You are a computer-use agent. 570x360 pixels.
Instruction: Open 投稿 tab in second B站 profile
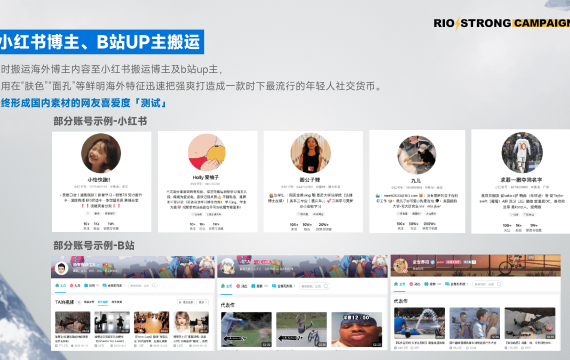tap(259, 286)
